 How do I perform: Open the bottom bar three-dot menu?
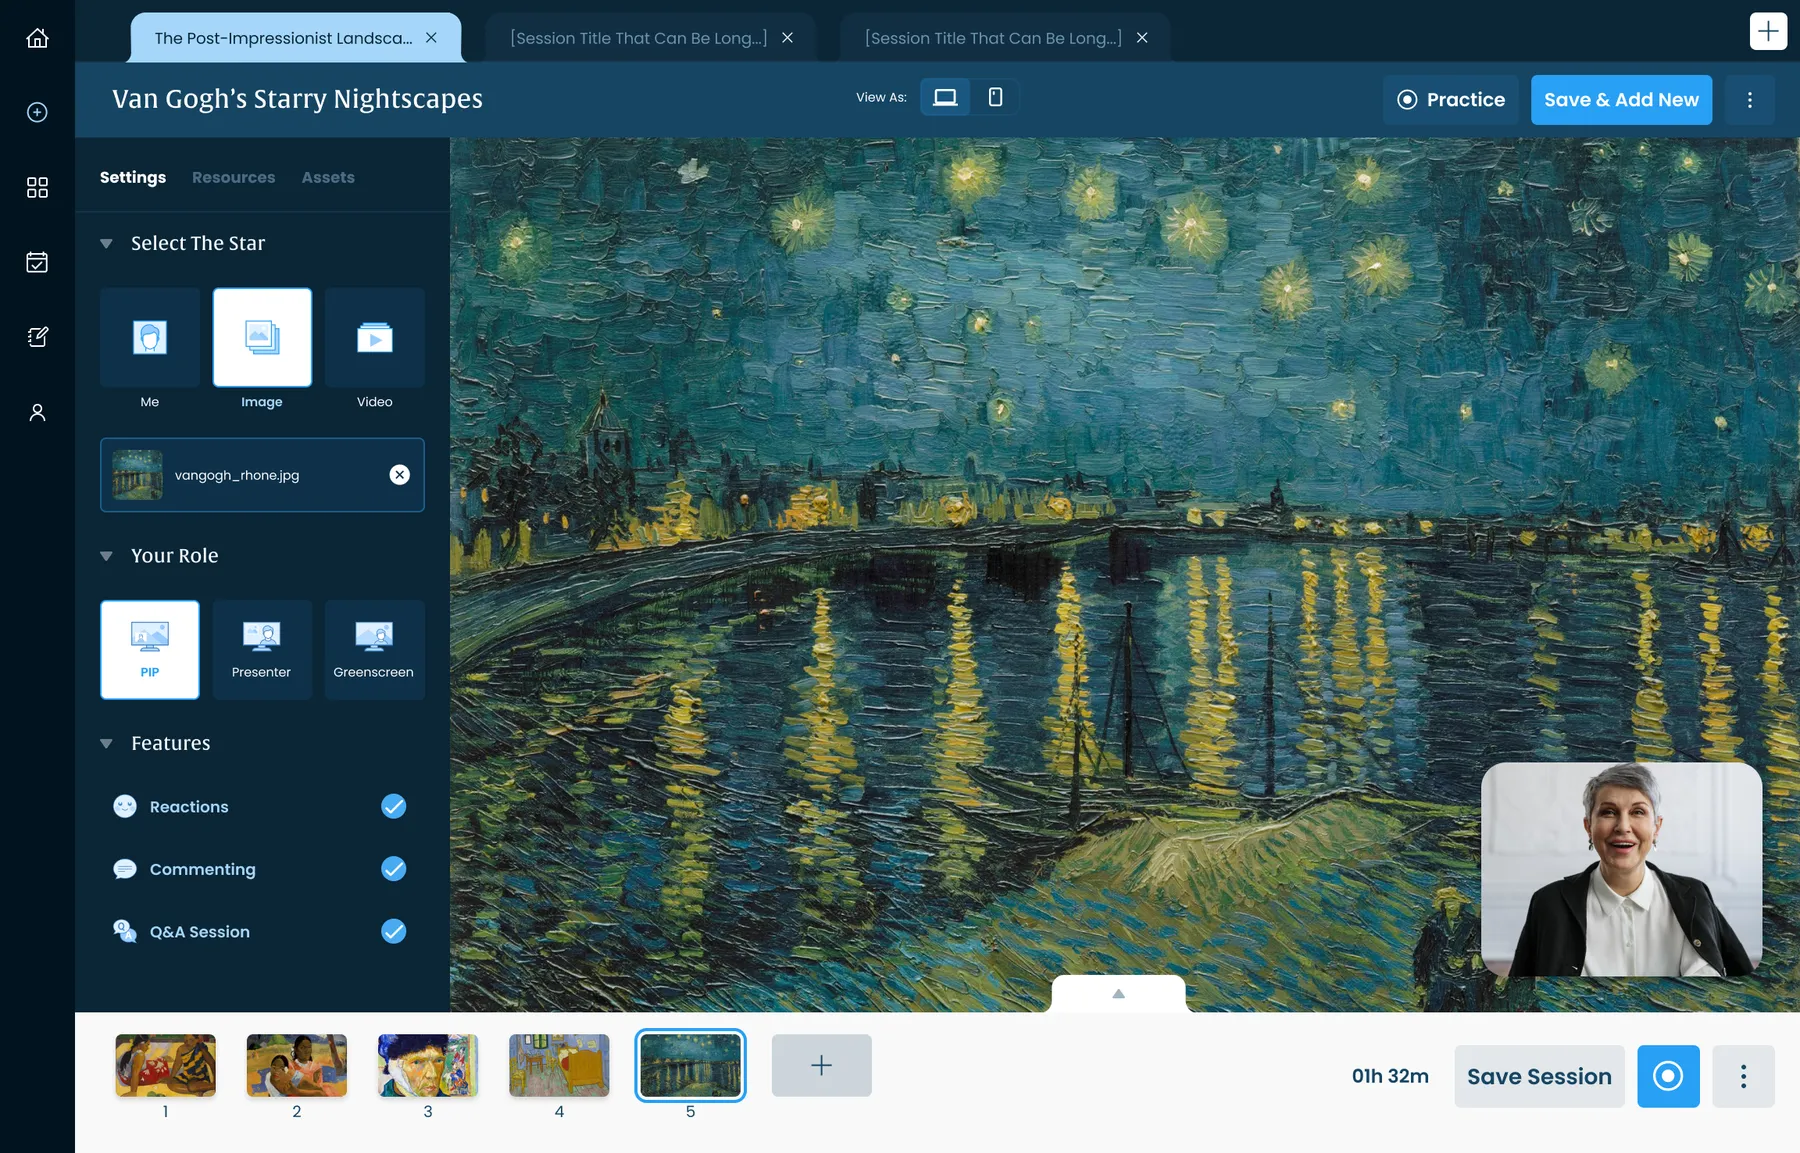click(x=1743, y=1076)
